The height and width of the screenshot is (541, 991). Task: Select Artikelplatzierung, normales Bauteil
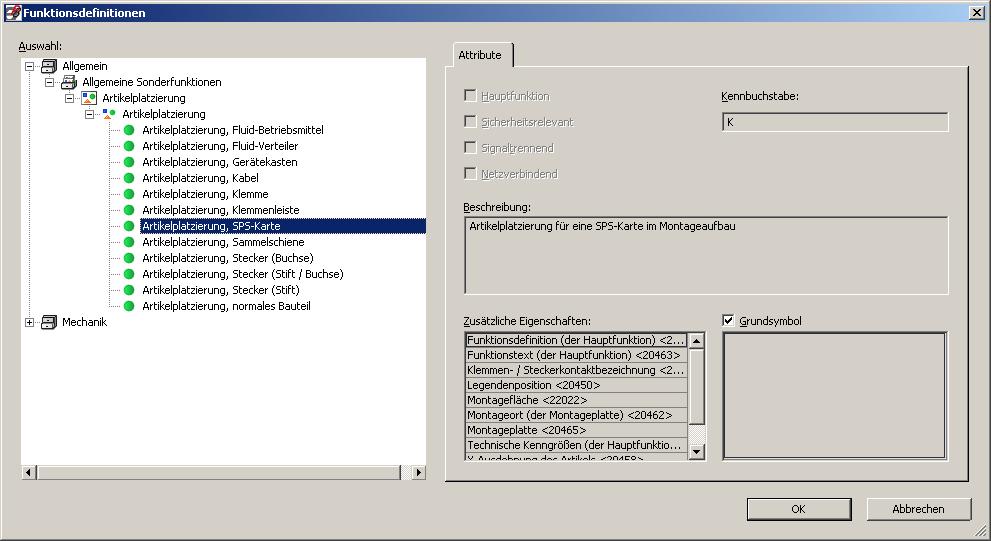click(x=226, y=306)
